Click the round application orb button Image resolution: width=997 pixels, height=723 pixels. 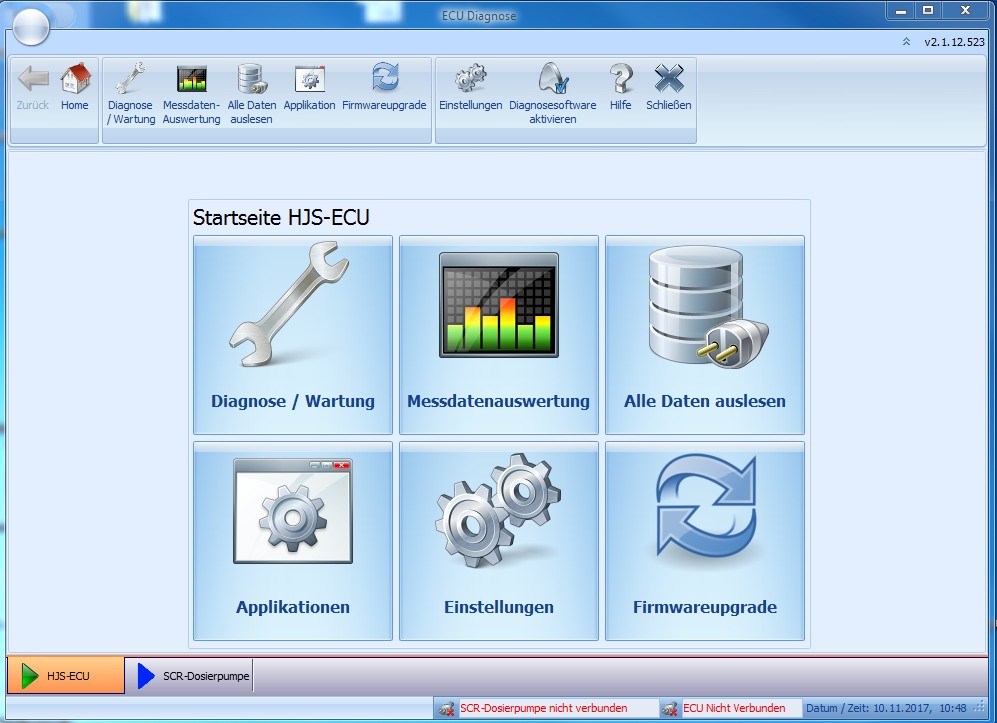tap(31, 27)
